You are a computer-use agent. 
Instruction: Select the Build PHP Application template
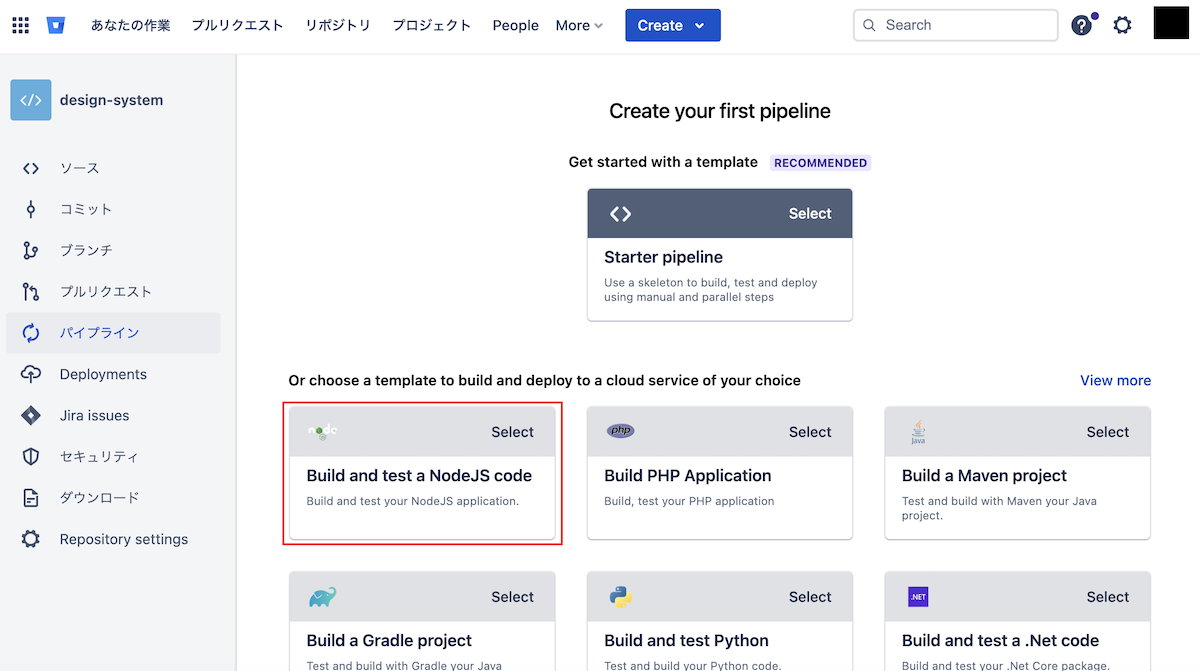coord(809,432)
